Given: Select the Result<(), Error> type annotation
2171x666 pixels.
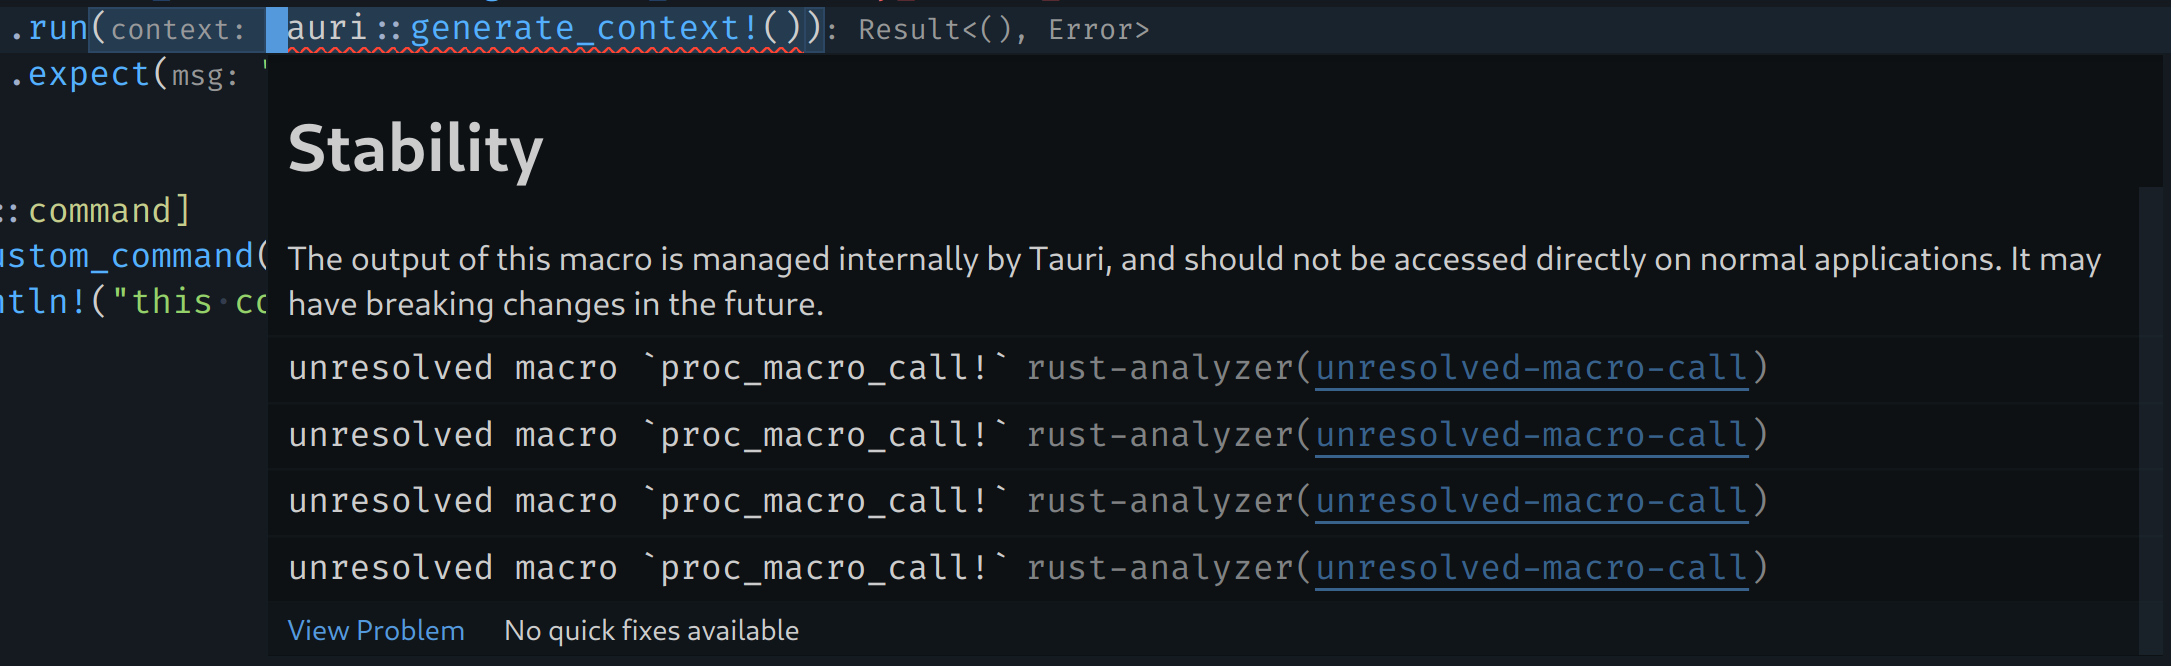Looking at the screenshot, I should [1000, 29].
